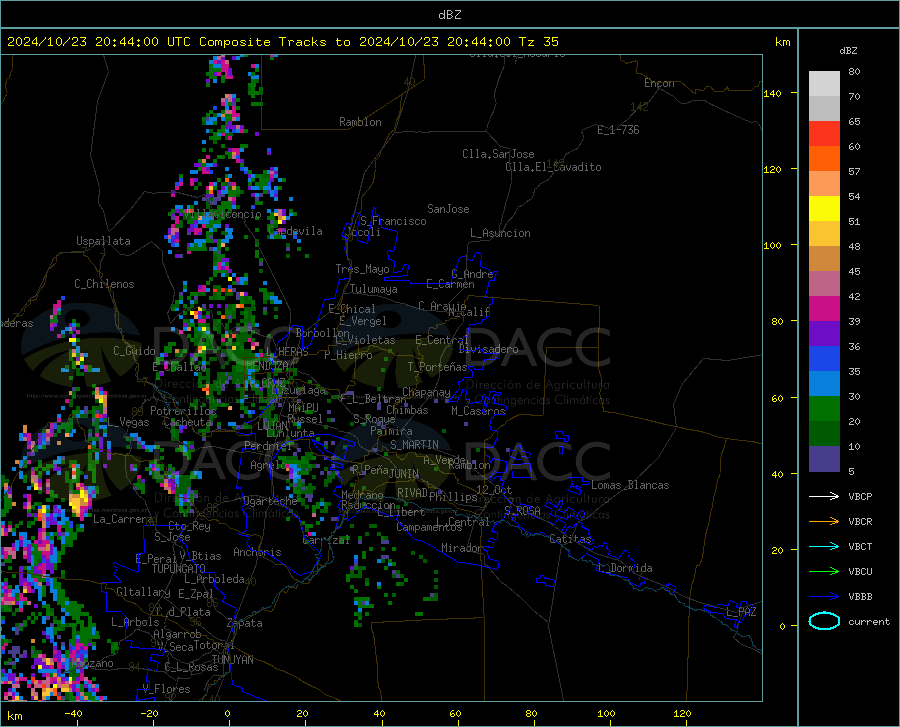900x727 pixels.
Task: Click the L_PAZ label on map
Action: click(741, 612)
